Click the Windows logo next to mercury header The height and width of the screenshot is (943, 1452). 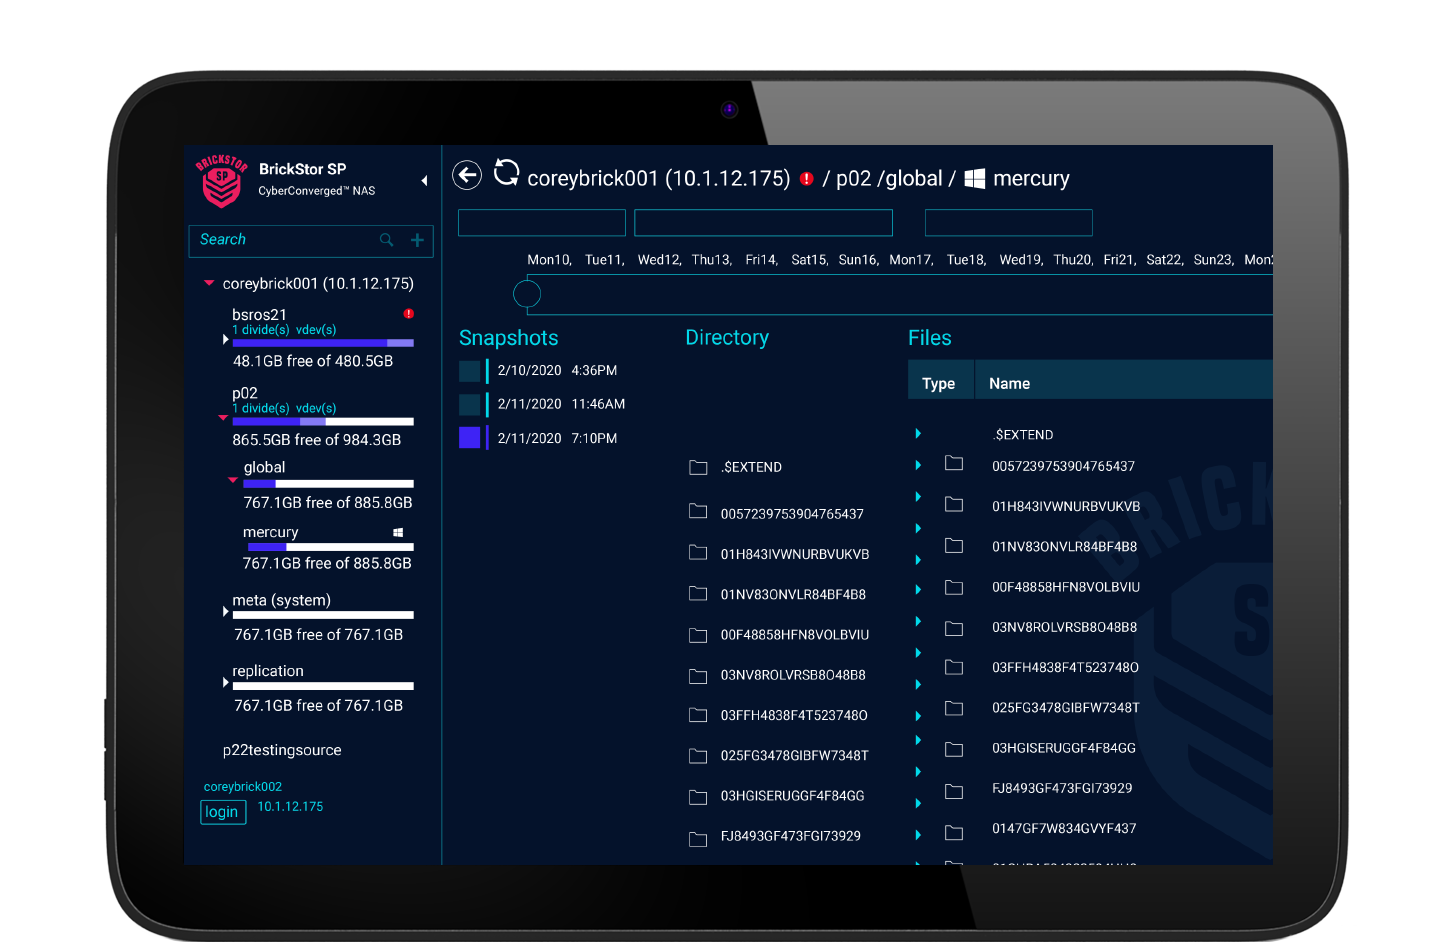[x=975, y=178]
